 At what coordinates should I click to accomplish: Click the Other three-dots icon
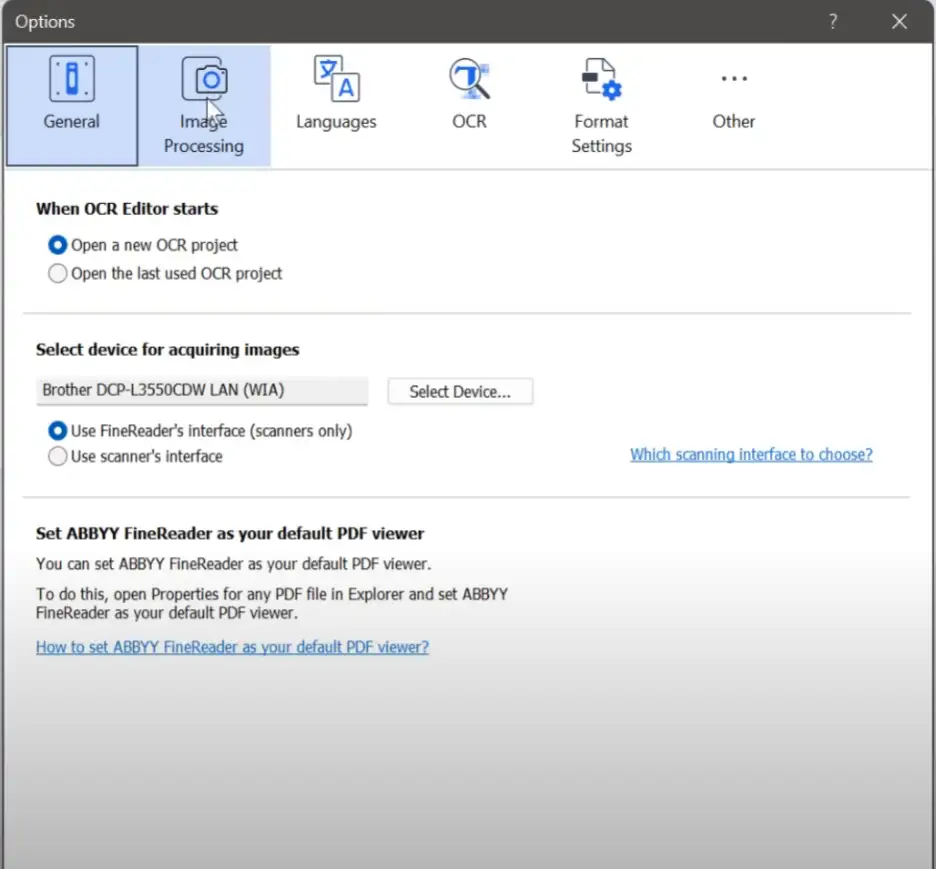pos(733,79)
